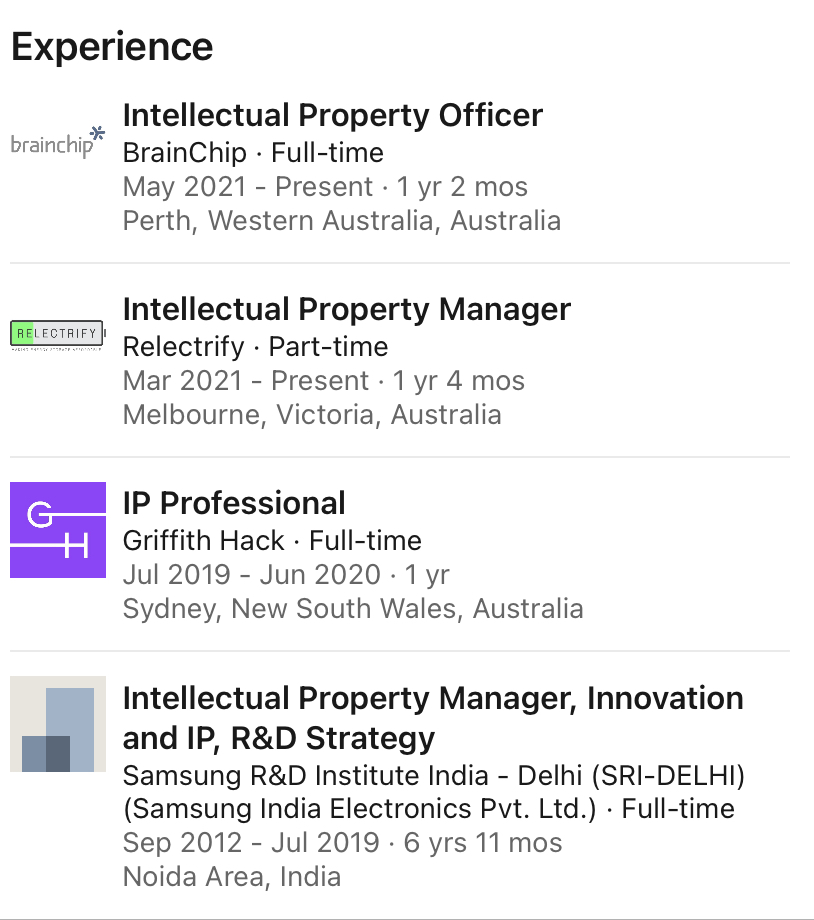Click the Experience section heading
814x920 pixels.
click(112, 47)
